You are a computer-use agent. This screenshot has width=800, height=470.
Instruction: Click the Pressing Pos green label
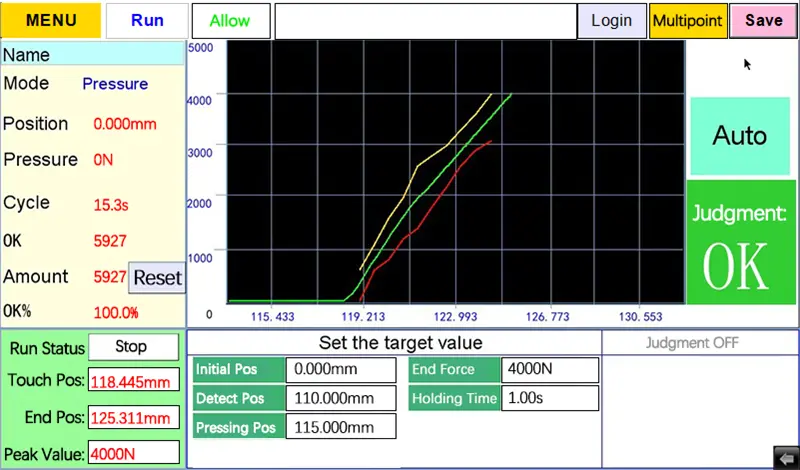[x=239, y=428]
